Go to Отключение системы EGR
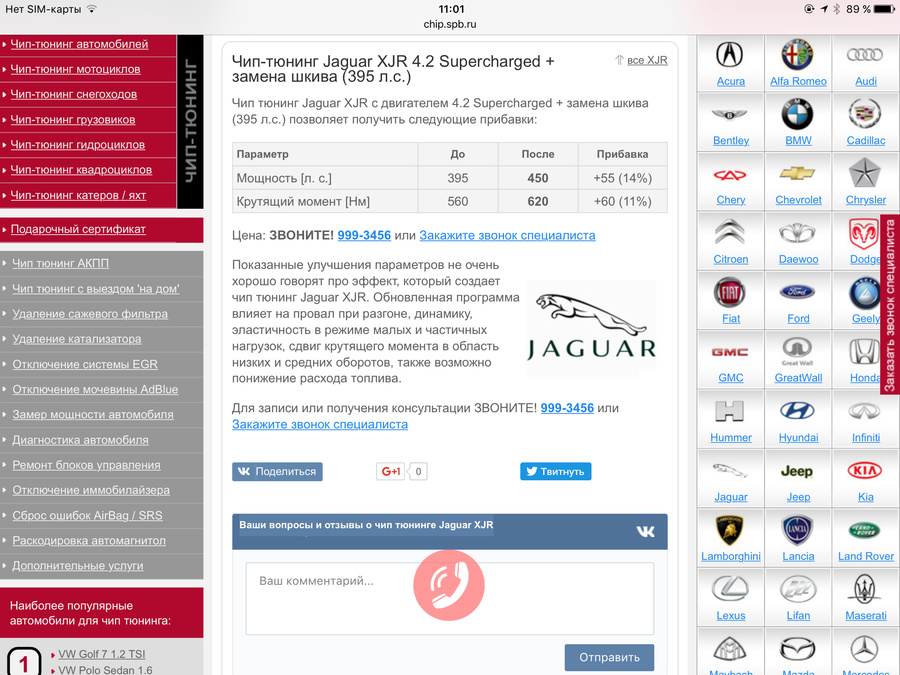 (85, 364)
